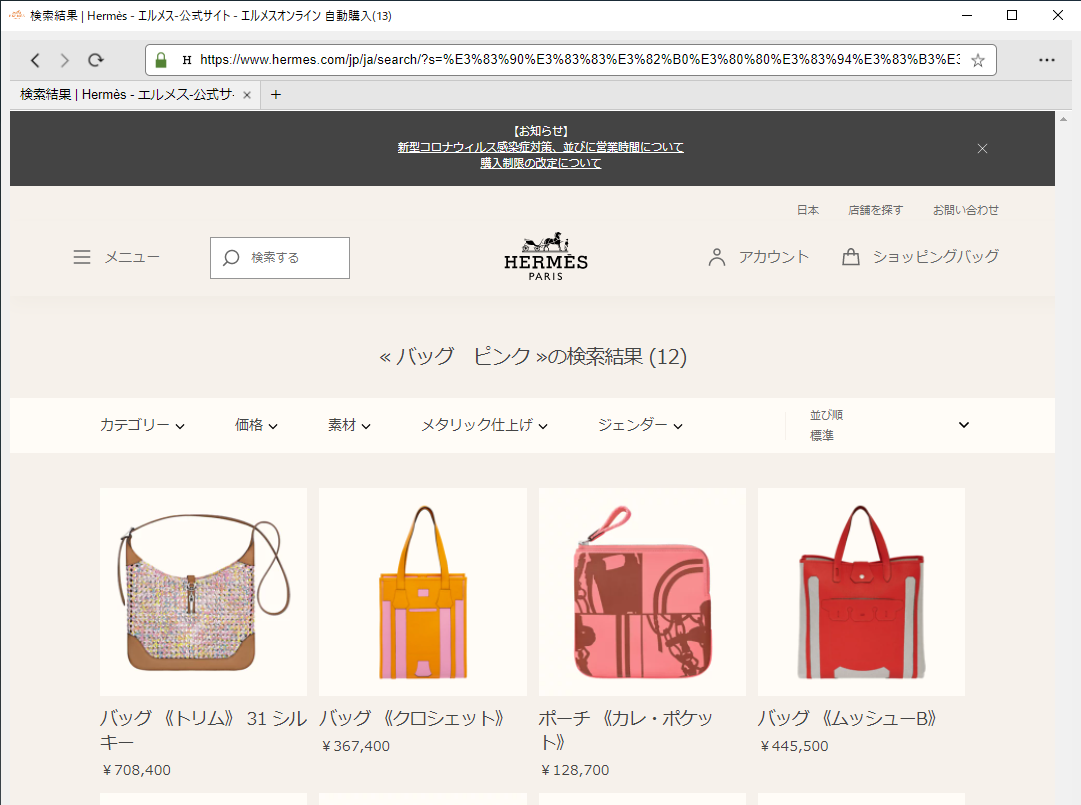The width and height of the screenshot is (1081, 805).
Task: Click the バッグ《クロシェット》 product title
Action: point(412,719)
